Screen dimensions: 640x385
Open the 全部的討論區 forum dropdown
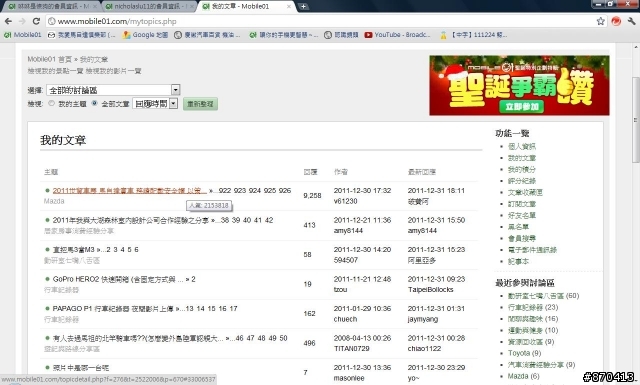pos(113,90)
